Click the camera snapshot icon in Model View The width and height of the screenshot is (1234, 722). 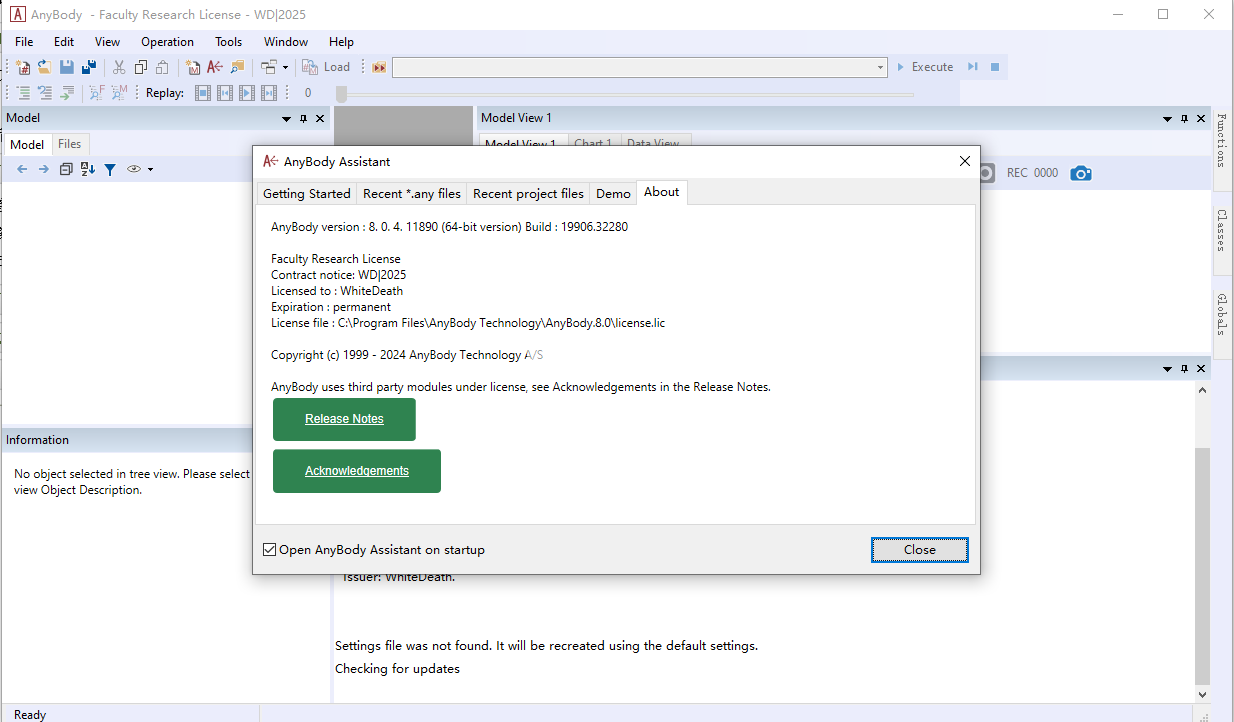tap(1080, 173)
